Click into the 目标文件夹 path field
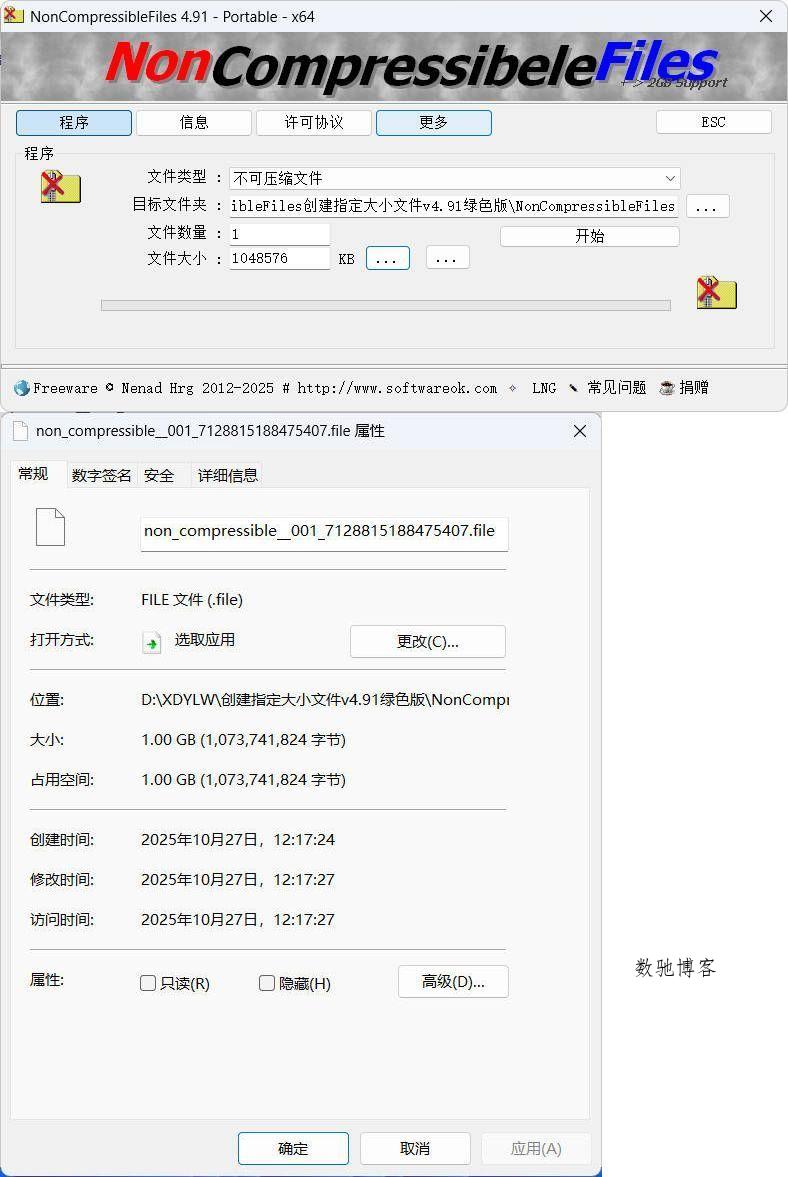This screenshot has height=1177, width=788. (x=453, y=206)
